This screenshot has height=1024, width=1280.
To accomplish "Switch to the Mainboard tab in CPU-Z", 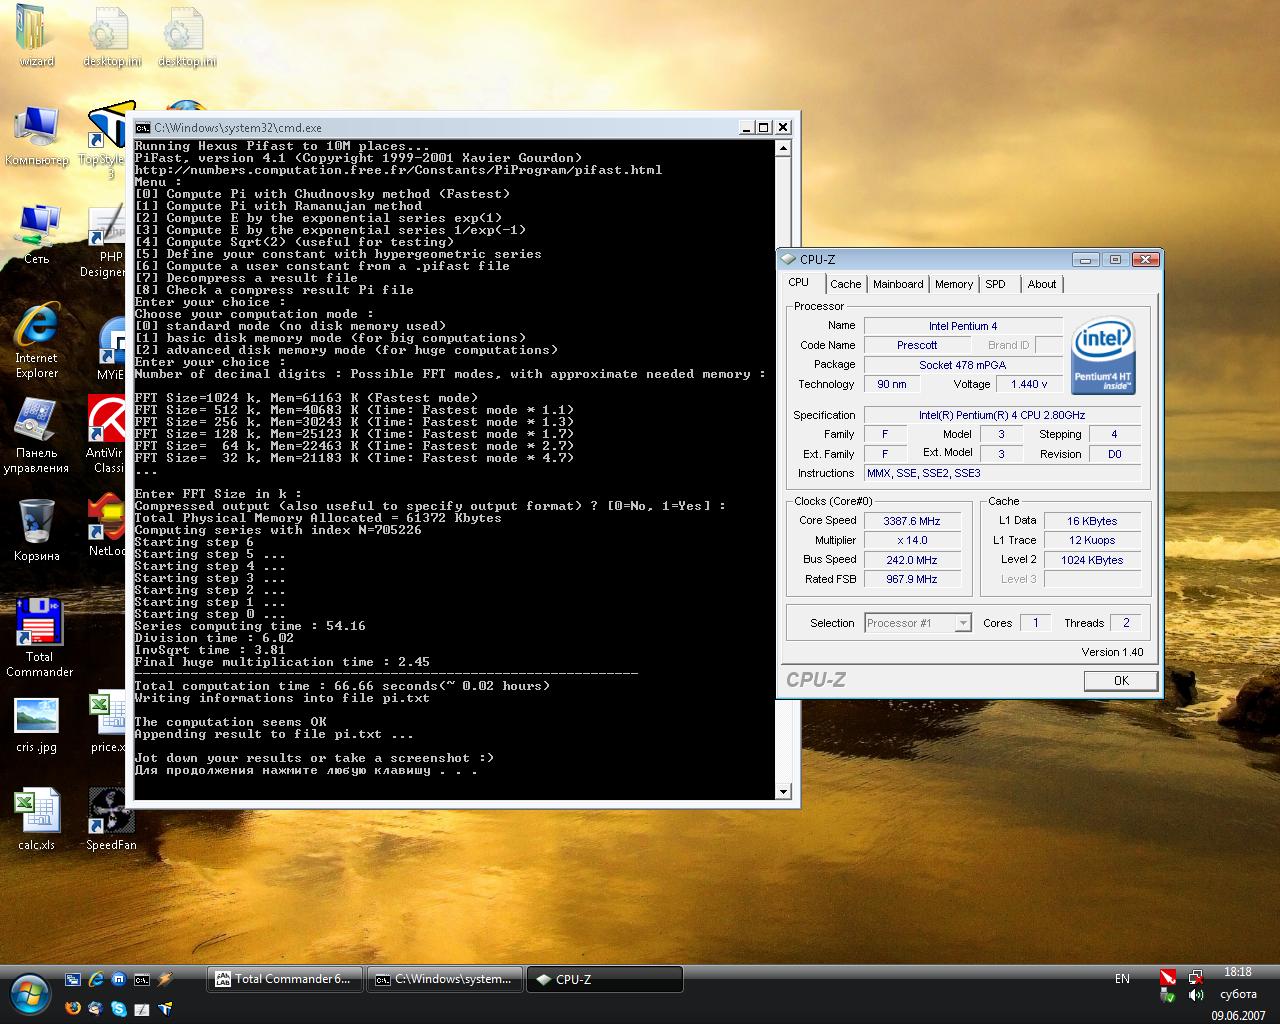I will (x=898, y=284).
